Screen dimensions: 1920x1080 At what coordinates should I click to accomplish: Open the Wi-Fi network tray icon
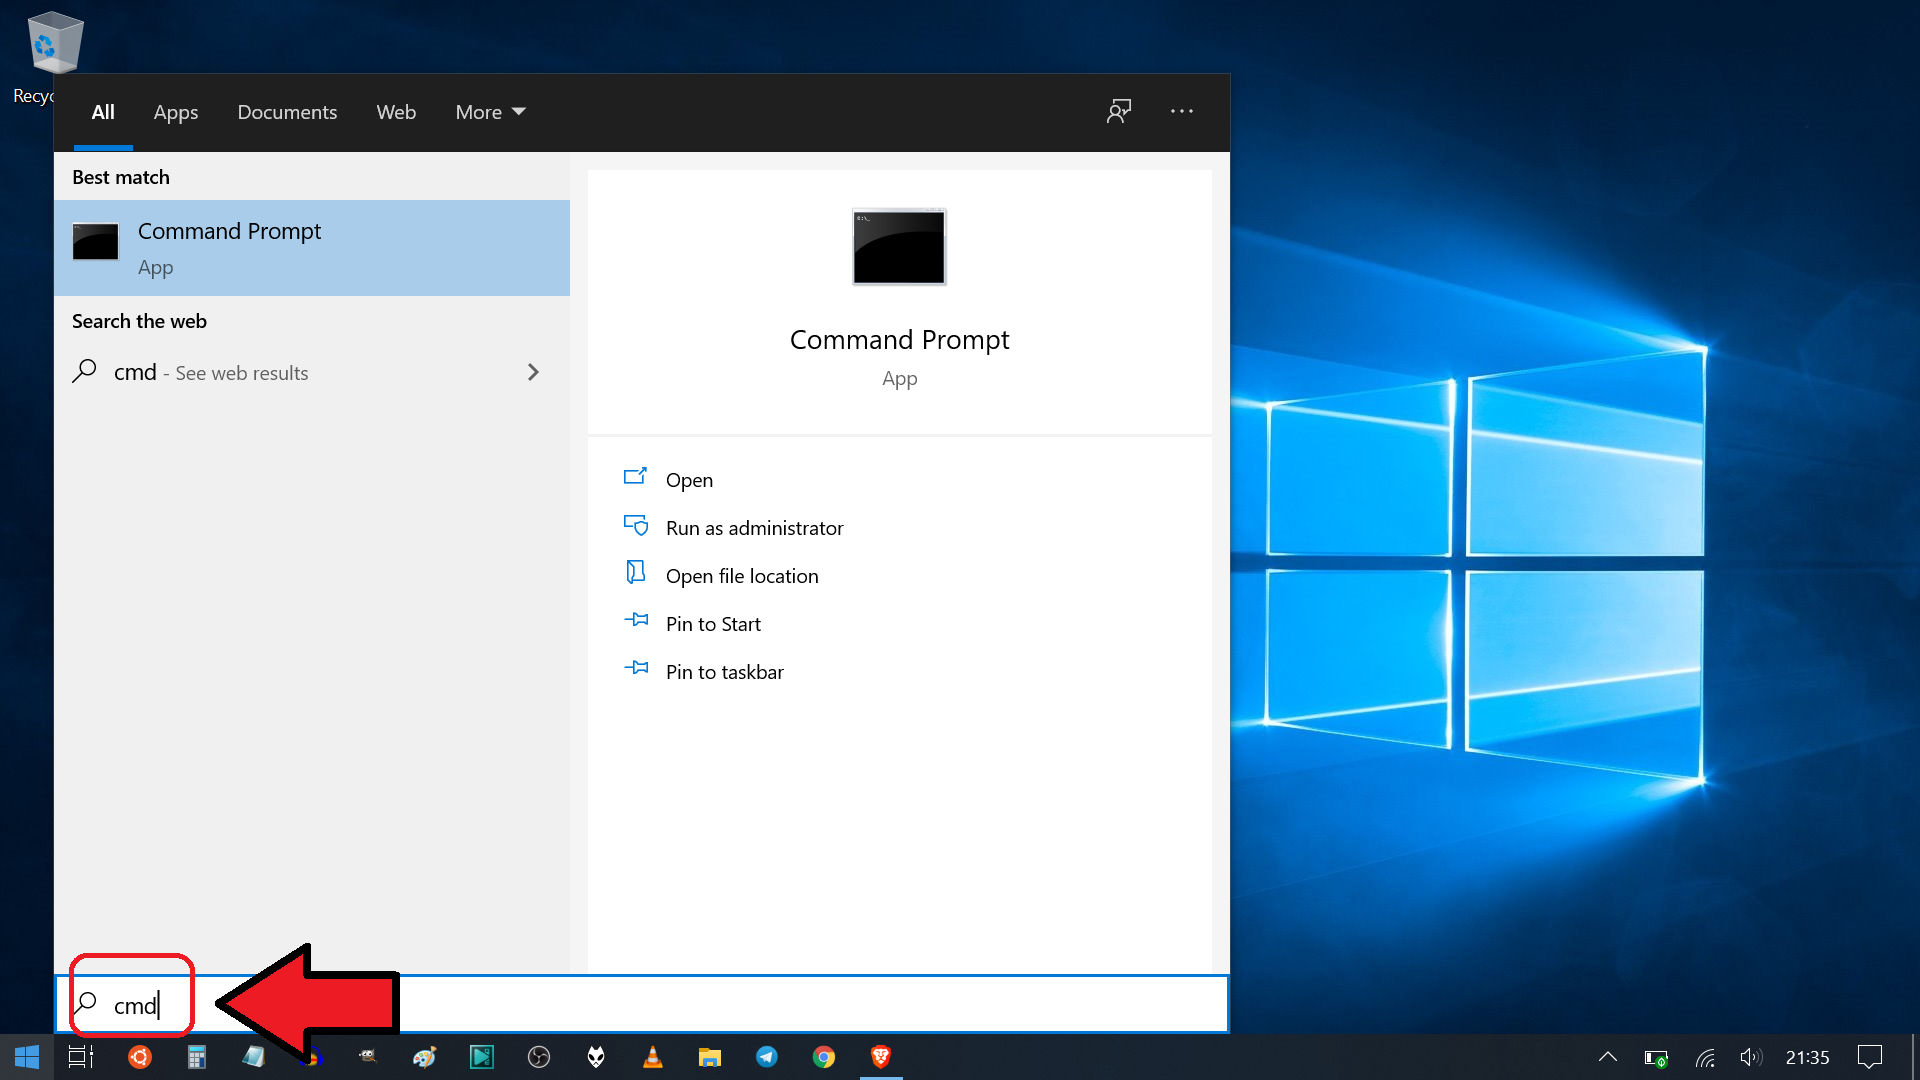[1705, 1058]
